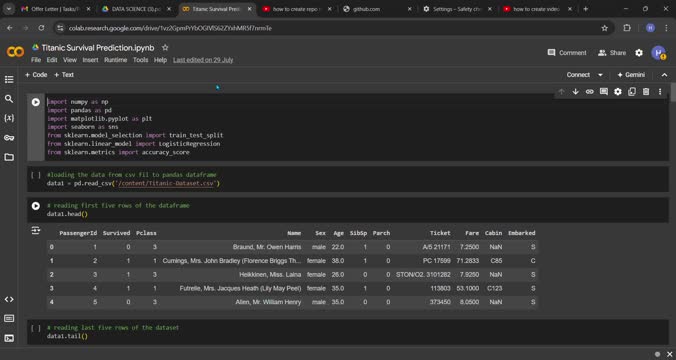Open Code snippets icon in sidebar
The image size is (676, 360).
tap(9, 299)
